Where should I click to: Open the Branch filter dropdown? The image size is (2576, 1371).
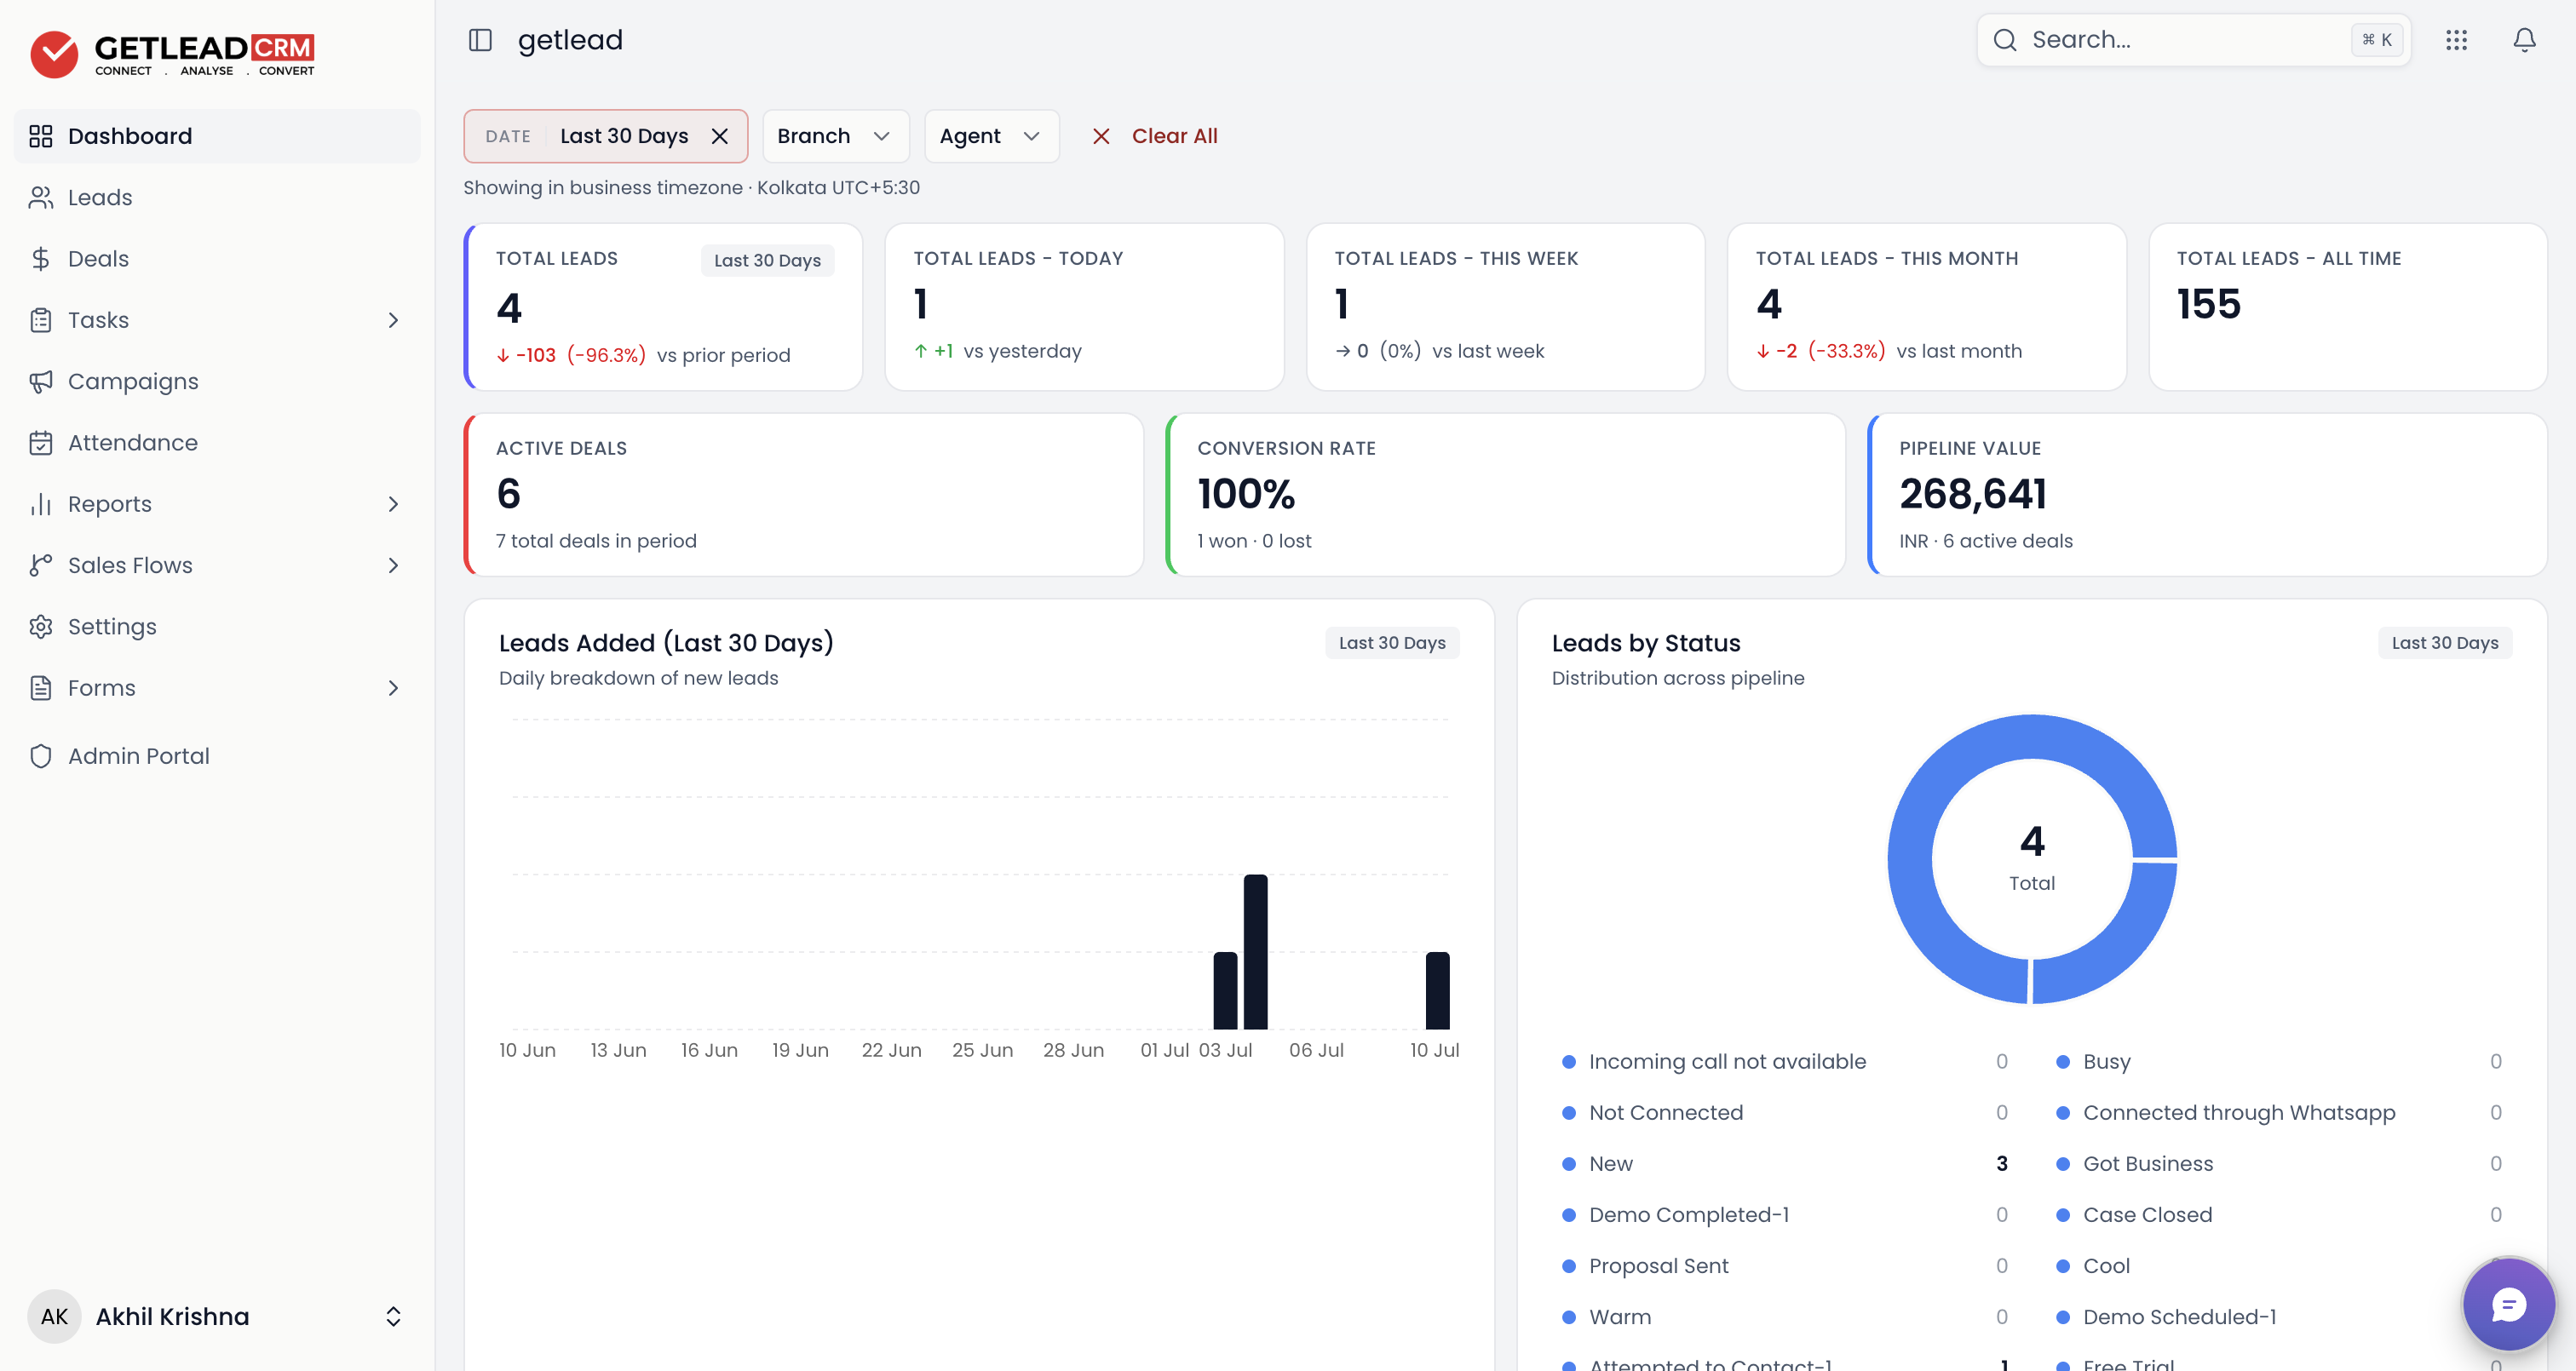835,136
